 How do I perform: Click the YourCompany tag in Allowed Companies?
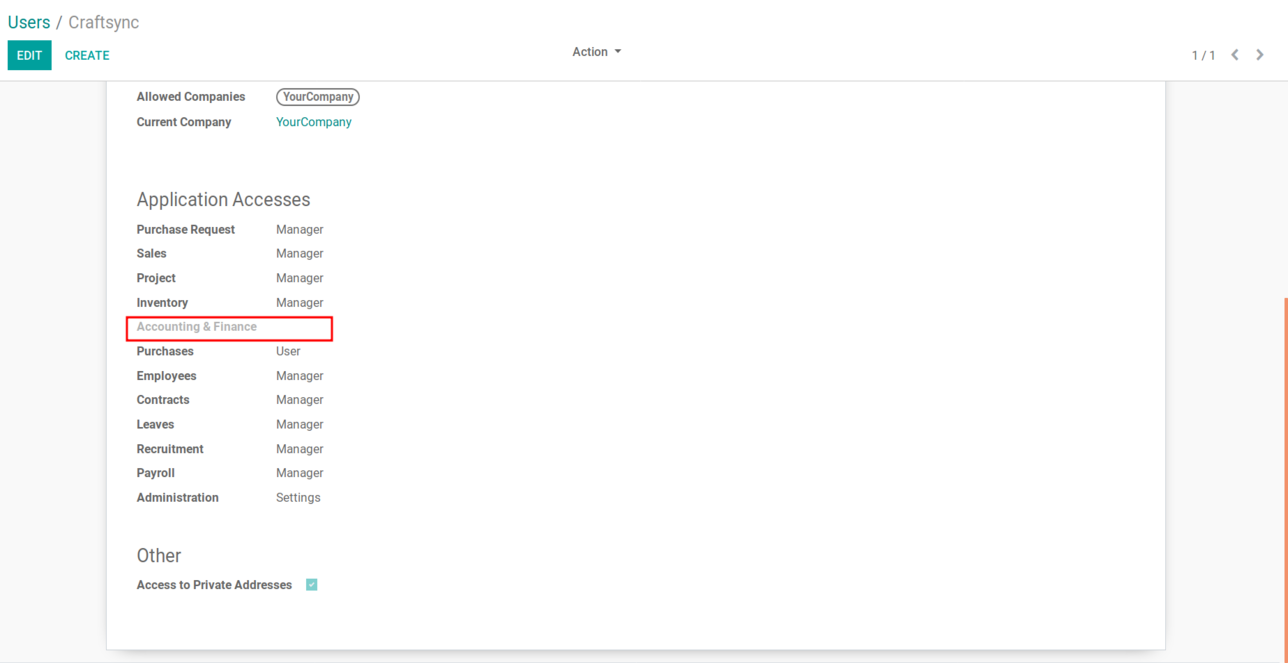317,97
